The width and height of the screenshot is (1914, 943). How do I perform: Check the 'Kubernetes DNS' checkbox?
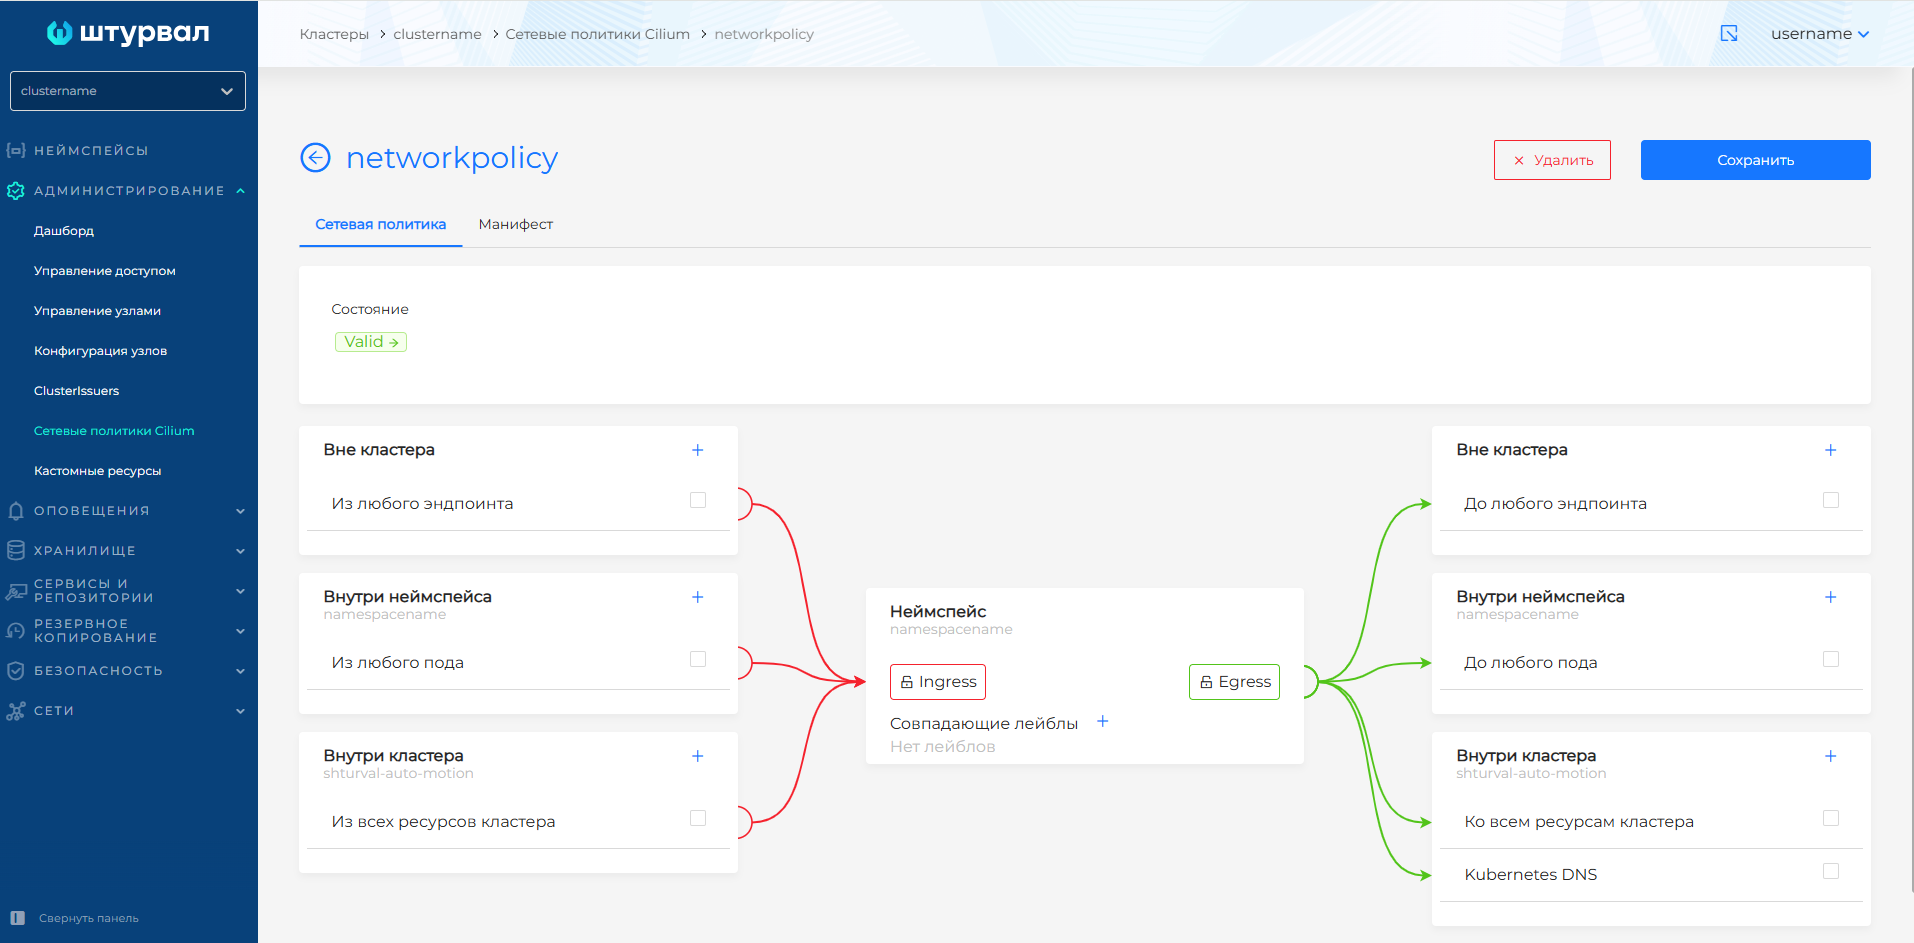1830,871
